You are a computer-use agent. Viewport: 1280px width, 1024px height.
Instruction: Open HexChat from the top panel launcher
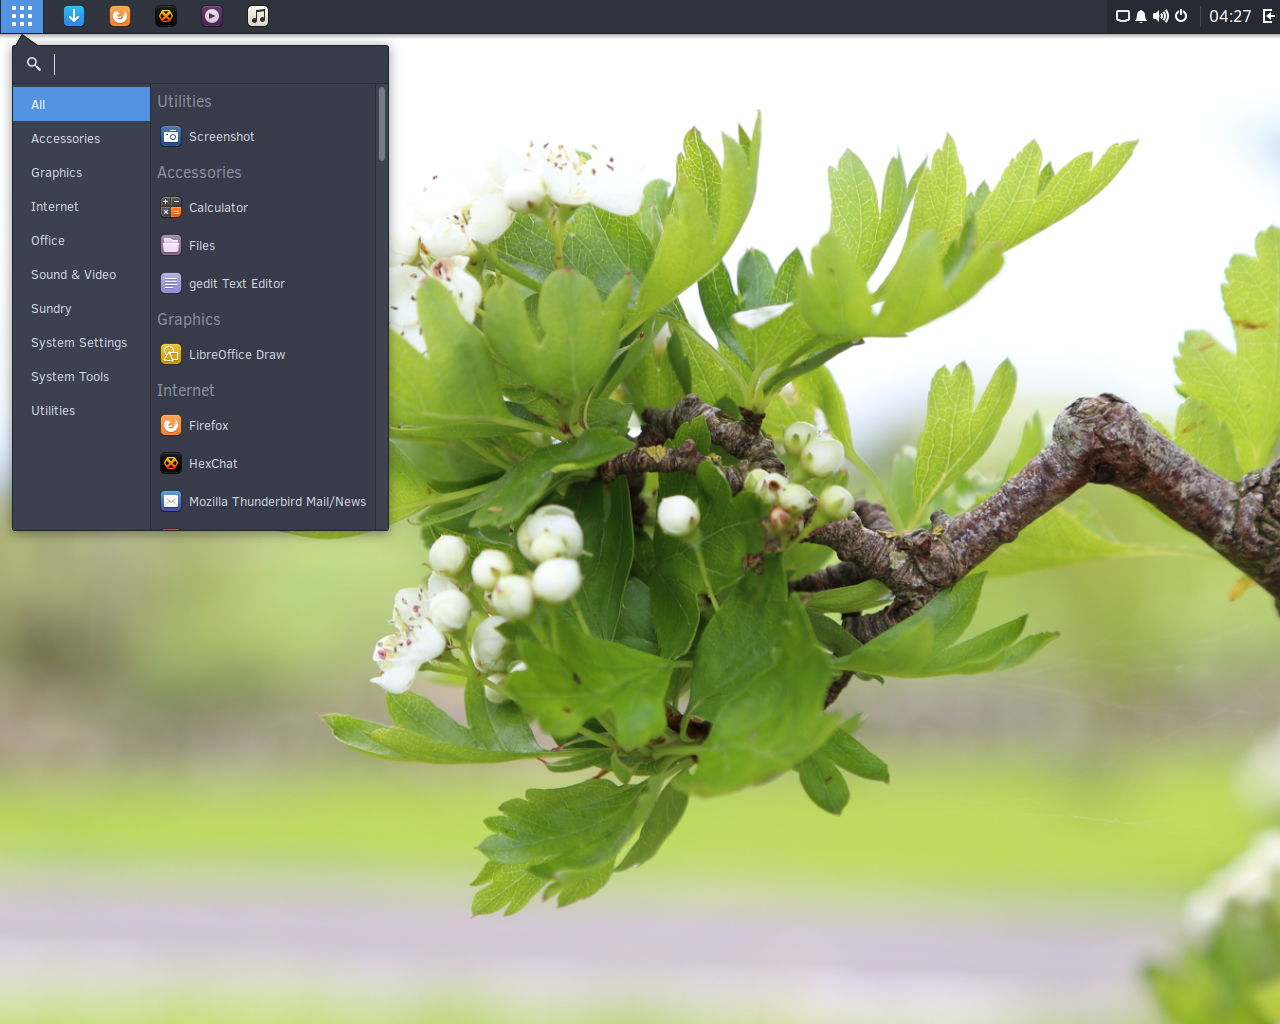pos(166,16)
